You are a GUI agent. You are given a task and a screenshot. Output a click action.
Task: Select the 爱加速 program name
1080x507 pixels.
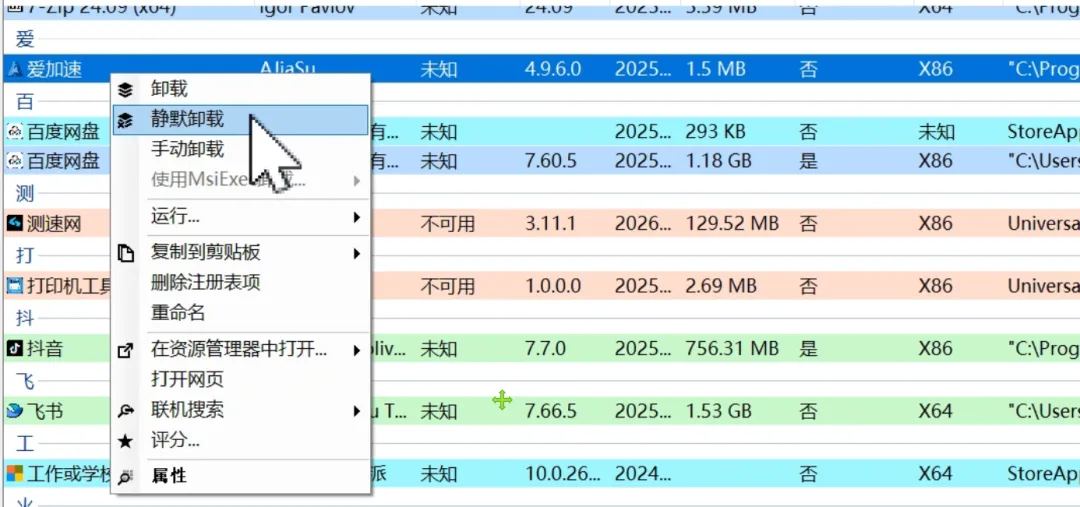54,69
